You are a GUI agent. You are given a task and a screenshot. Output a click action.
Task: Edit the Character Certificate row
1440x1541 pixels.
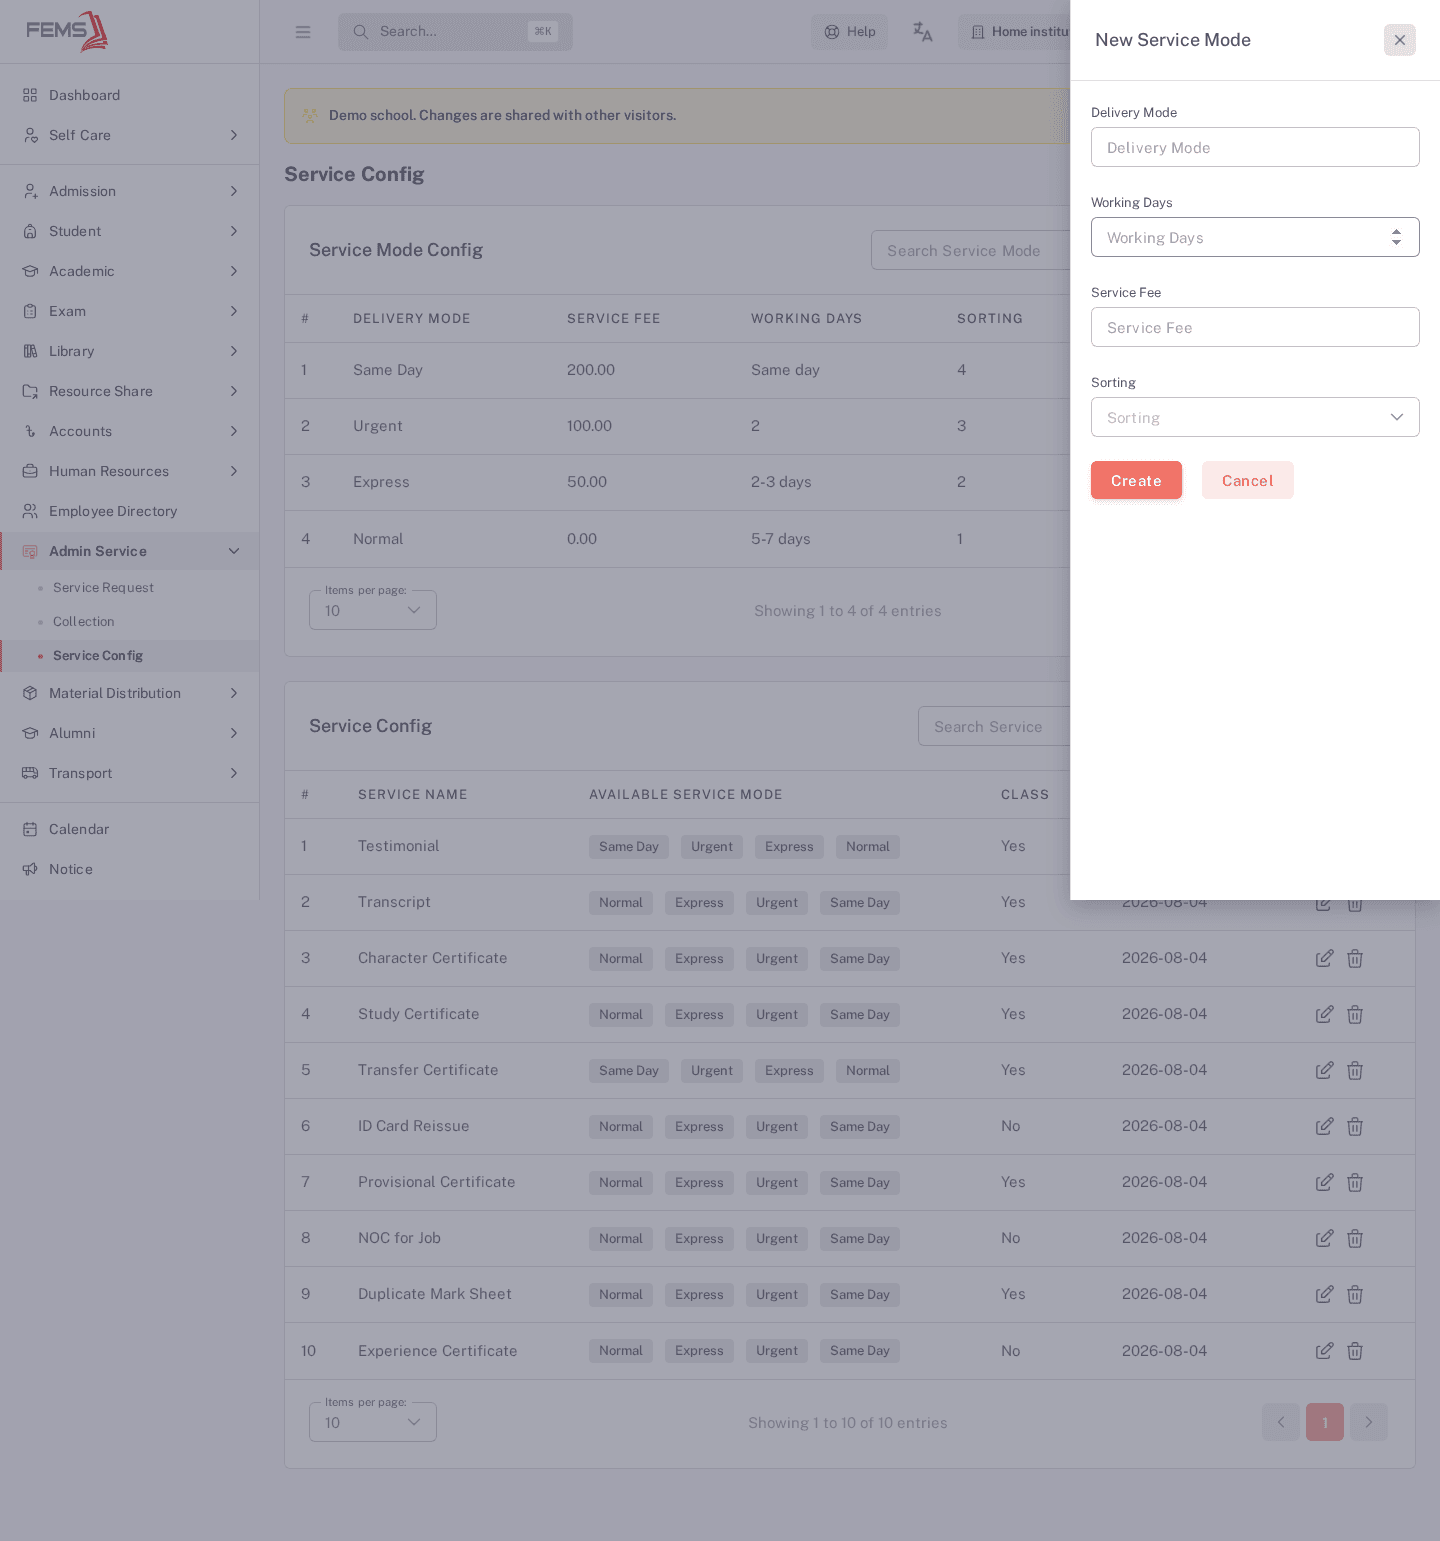1324,958
